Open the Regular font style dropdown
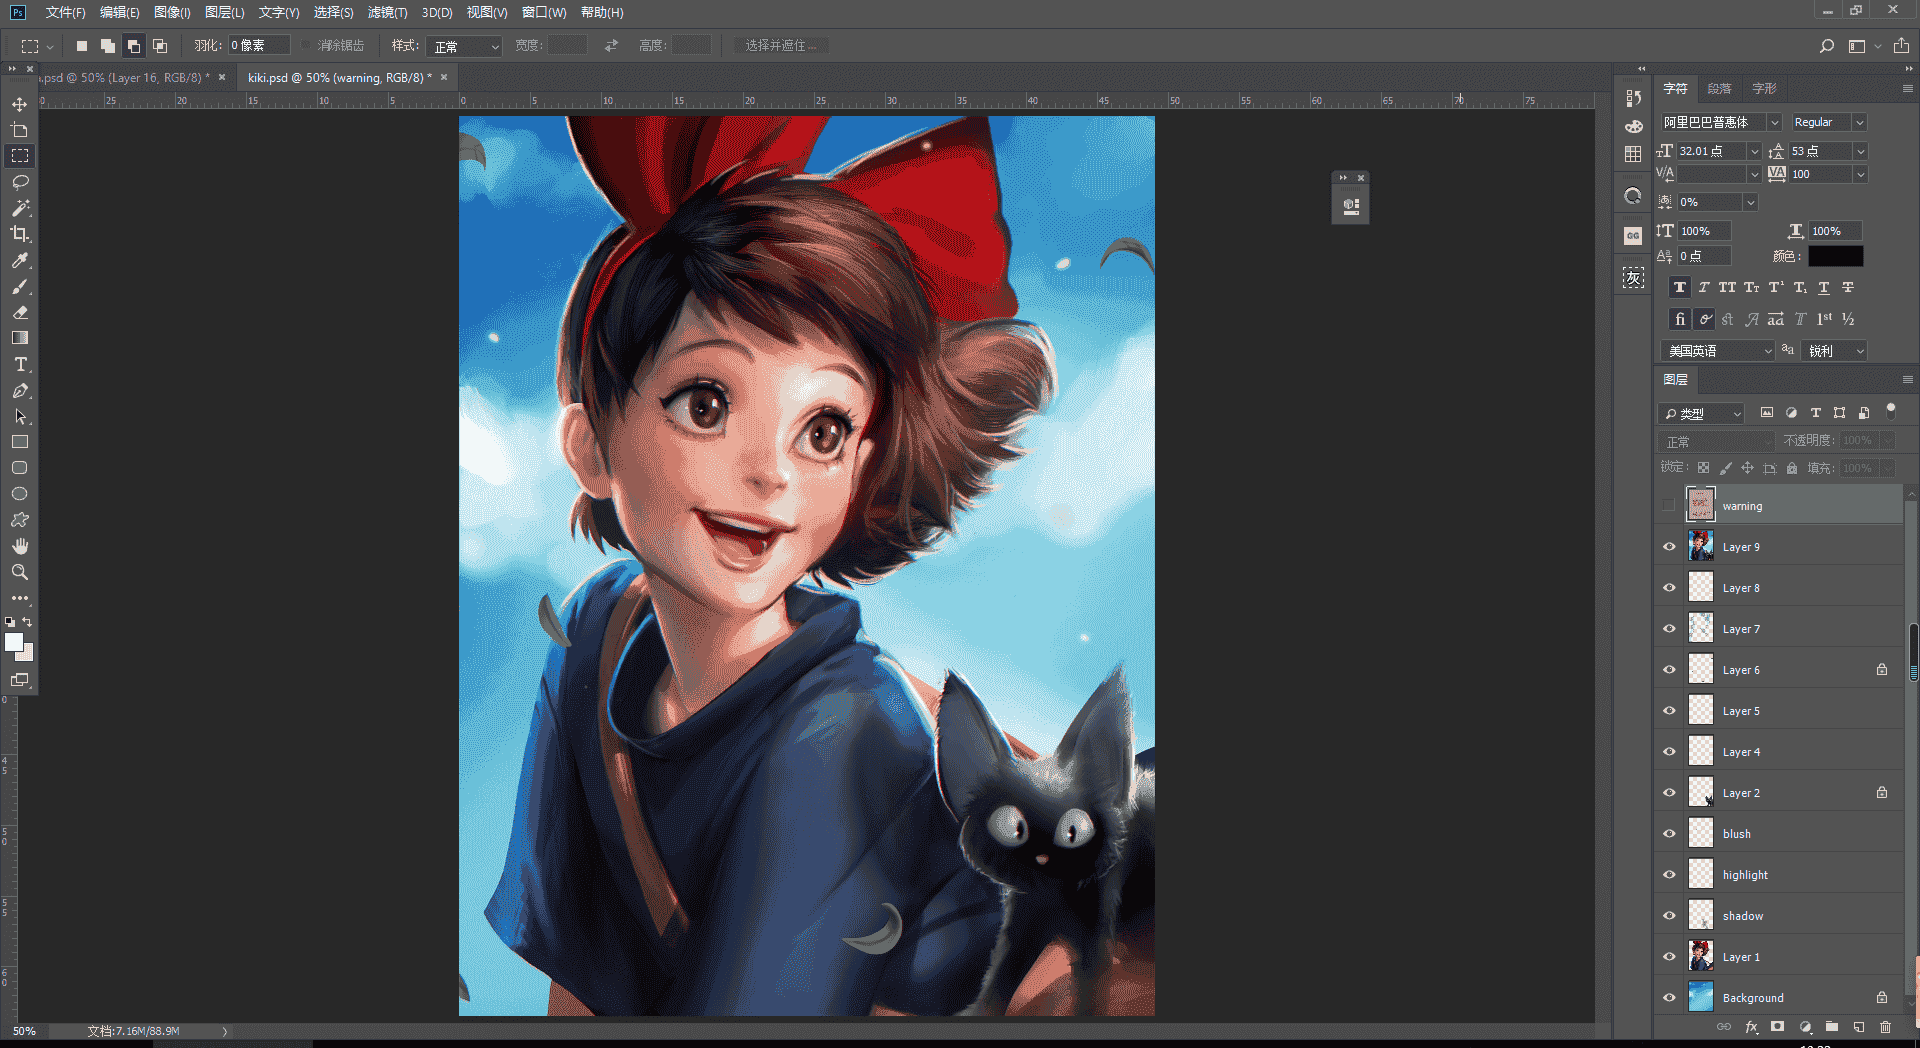1920x1048 pixels. click(1859, 122)
